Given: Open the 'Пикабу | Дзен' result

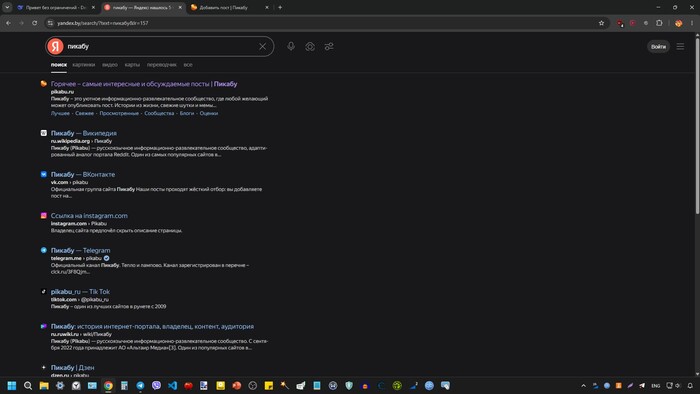Looking at the screenshot, I should coord(72,368).
